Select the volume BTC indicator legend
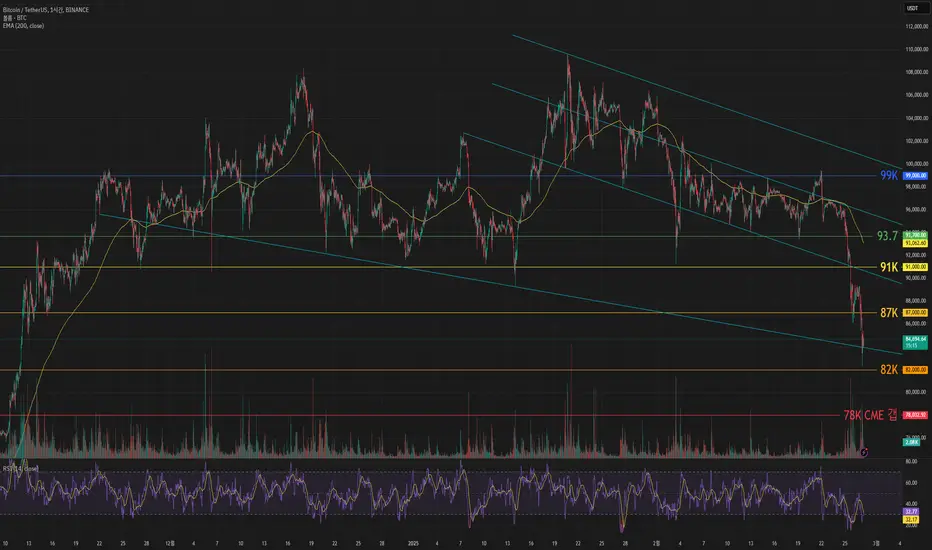Image resolution: width=932 pixels, height=550 pixels. (14, 18)
